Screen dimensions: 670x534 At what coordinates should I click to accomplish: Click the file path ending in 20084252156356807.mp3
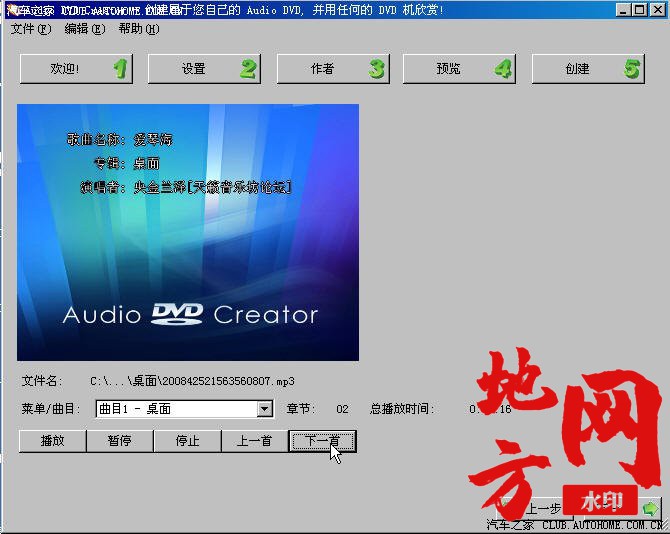click(192, 381)
